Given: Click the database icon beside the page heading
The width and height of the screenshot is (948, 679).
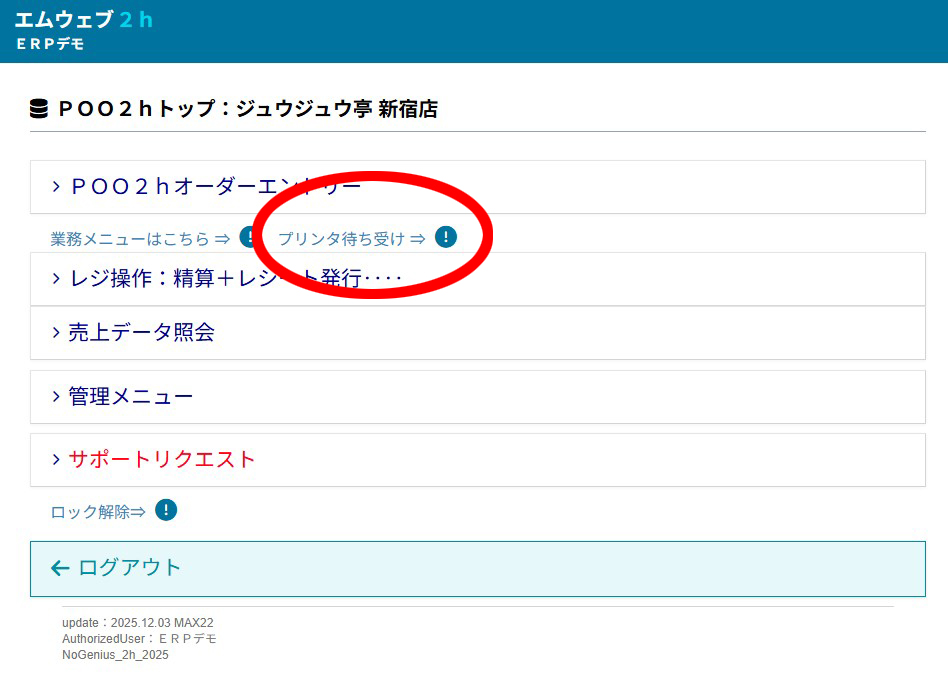Looking at the screenshot, I should 39,109.
